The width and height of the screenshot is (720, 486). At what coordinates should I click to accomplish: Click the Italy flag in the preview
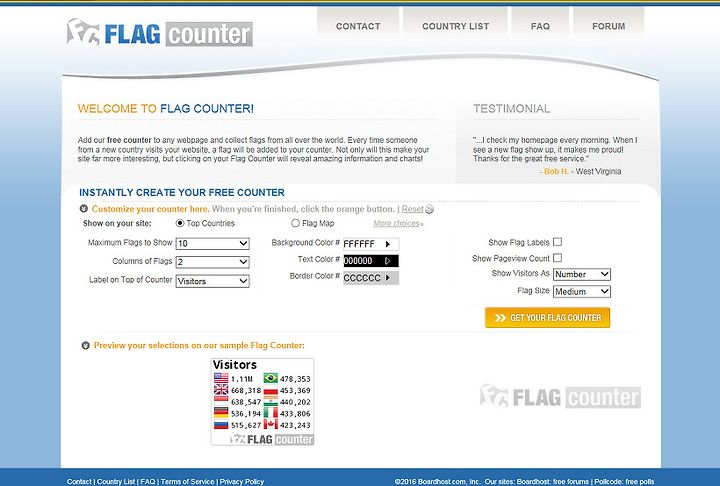click(270, 413)
